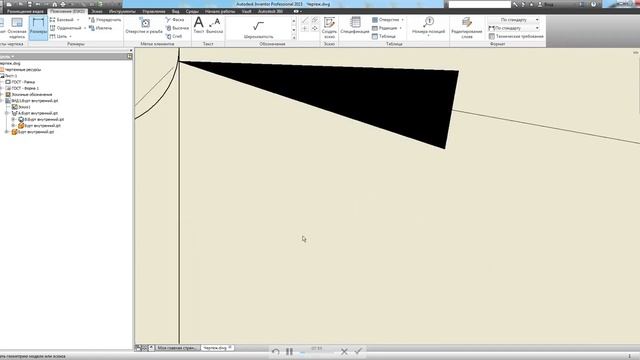Select Эскиз1 in browser tree

[24, 107]
